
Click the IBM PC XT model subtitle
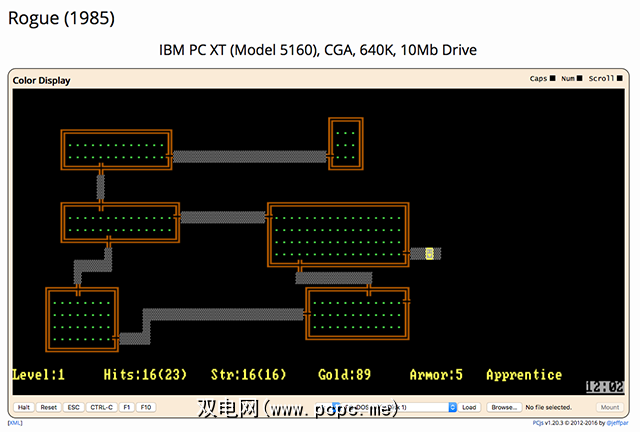coord(318,50)
